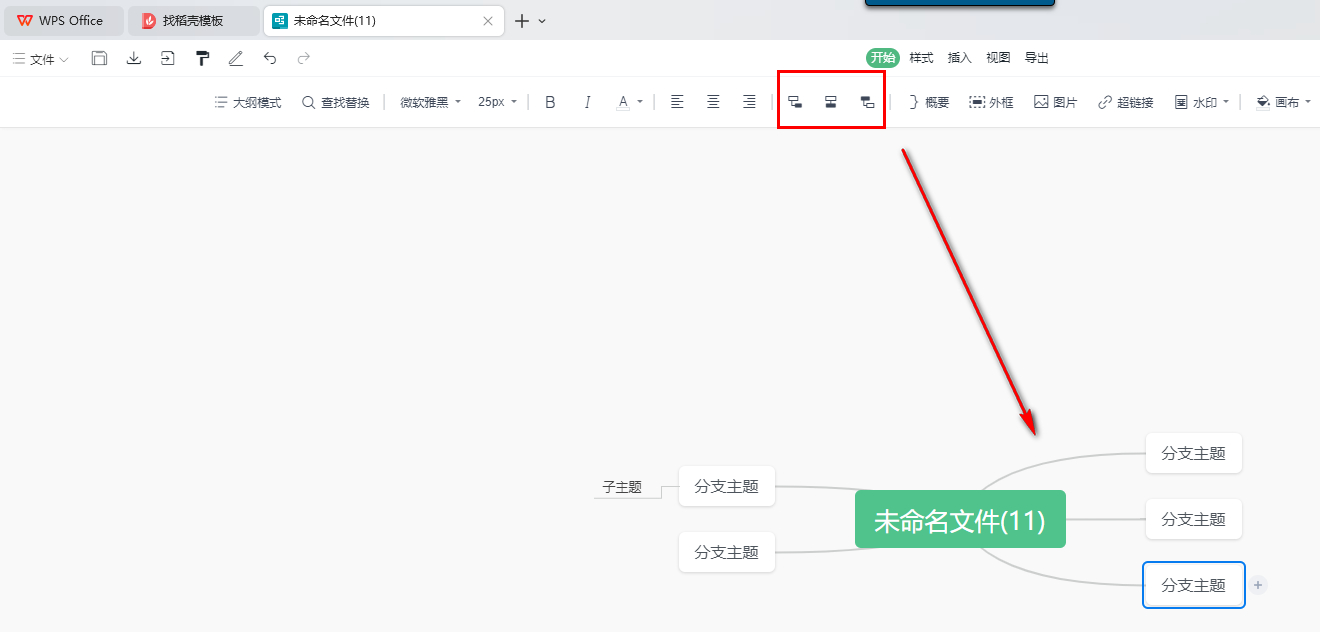Add a 外框 boundary frame

point(991,102)
